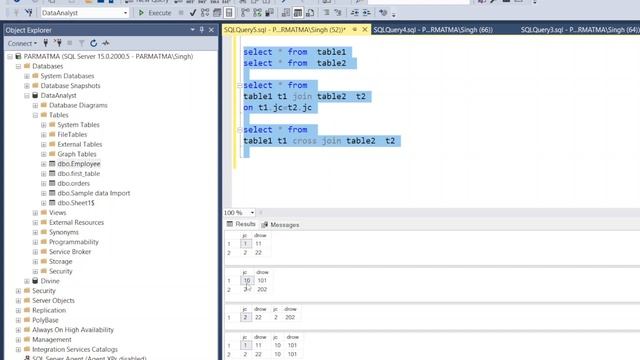Select dbo.first_table in the tree
Screen dimensions: 640x360
[x=79, y=173]
